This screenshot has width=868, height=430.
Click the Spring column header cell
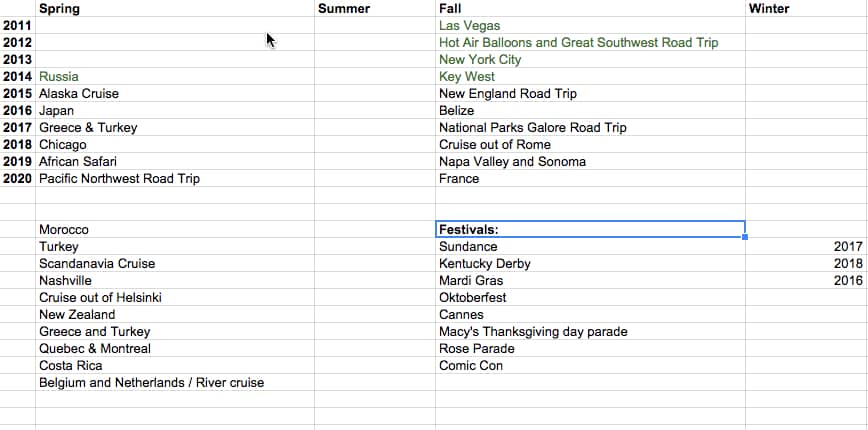coord(175,8)
